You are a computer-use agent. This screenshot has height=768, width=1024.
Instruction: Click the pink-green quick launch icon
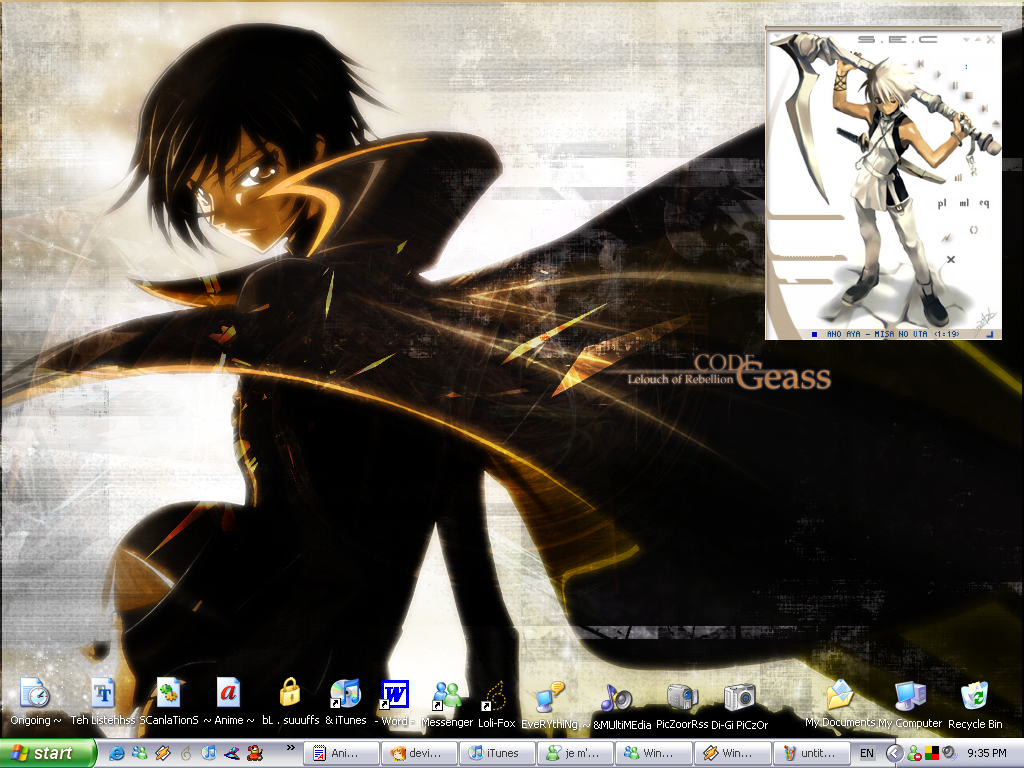point(232,753)
